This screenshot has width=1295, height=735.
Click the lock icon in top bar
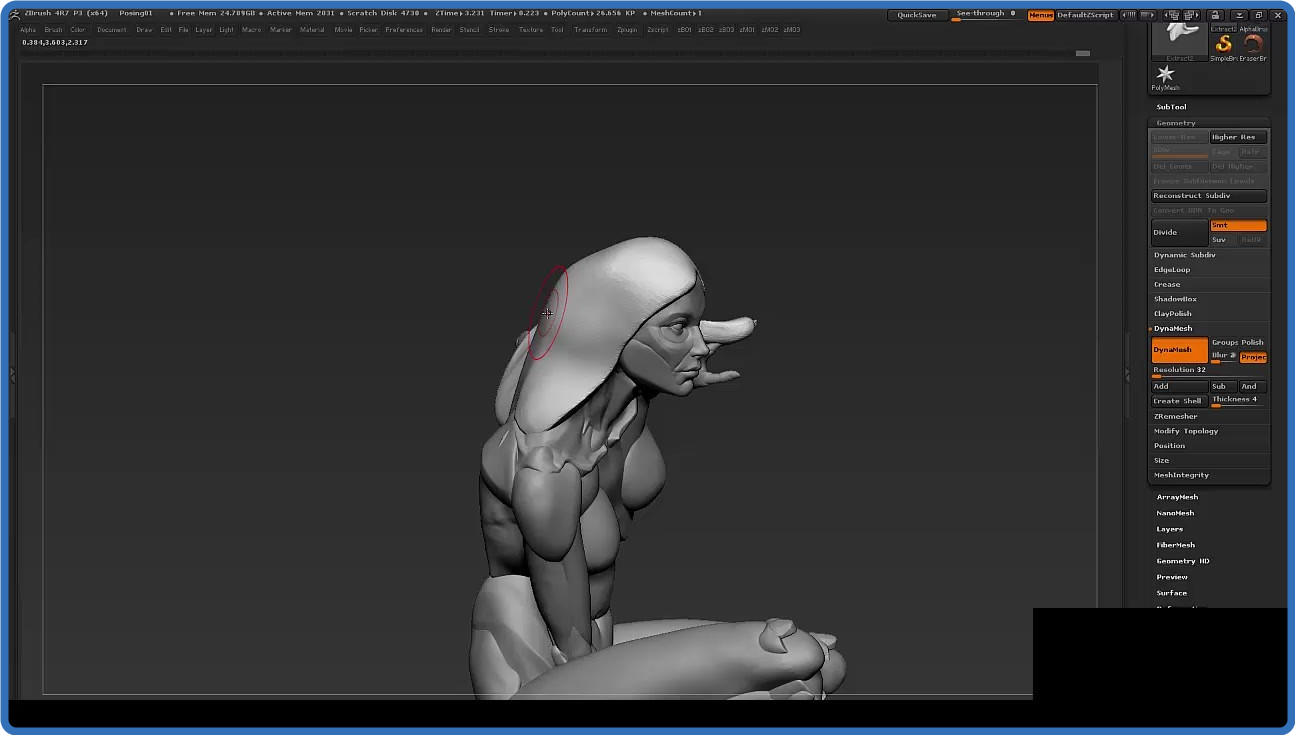pos(1214,15)
